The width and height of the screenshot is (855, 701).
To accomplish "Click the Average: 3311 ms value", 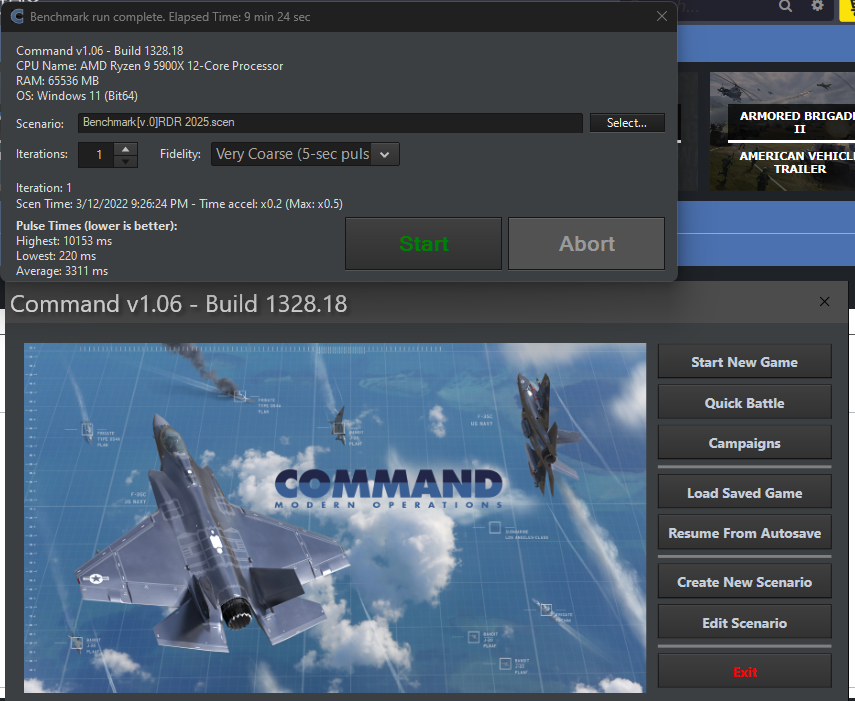I will (62, 271).
